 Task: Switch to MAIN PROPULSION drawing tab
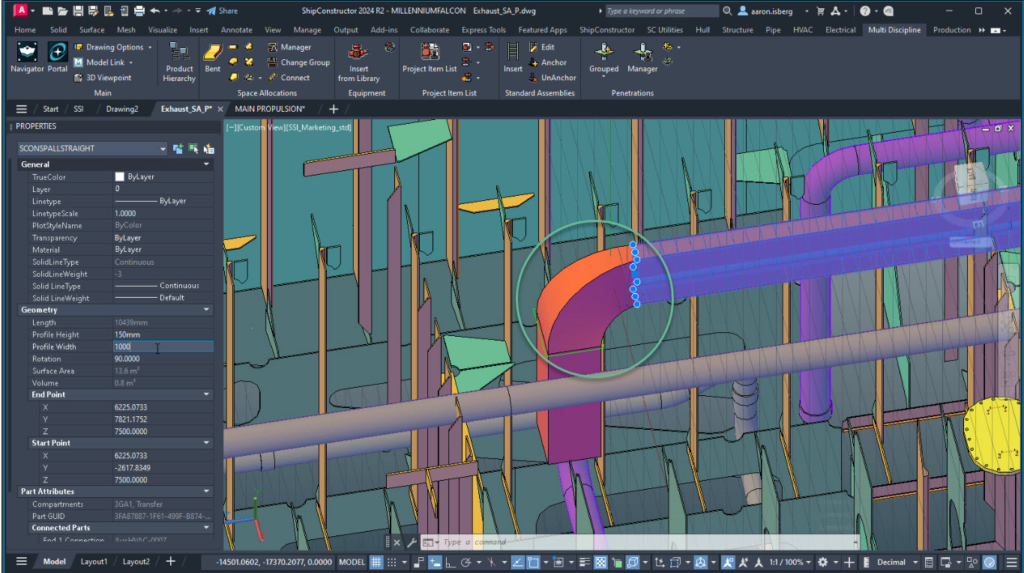(x=269, y=108)
